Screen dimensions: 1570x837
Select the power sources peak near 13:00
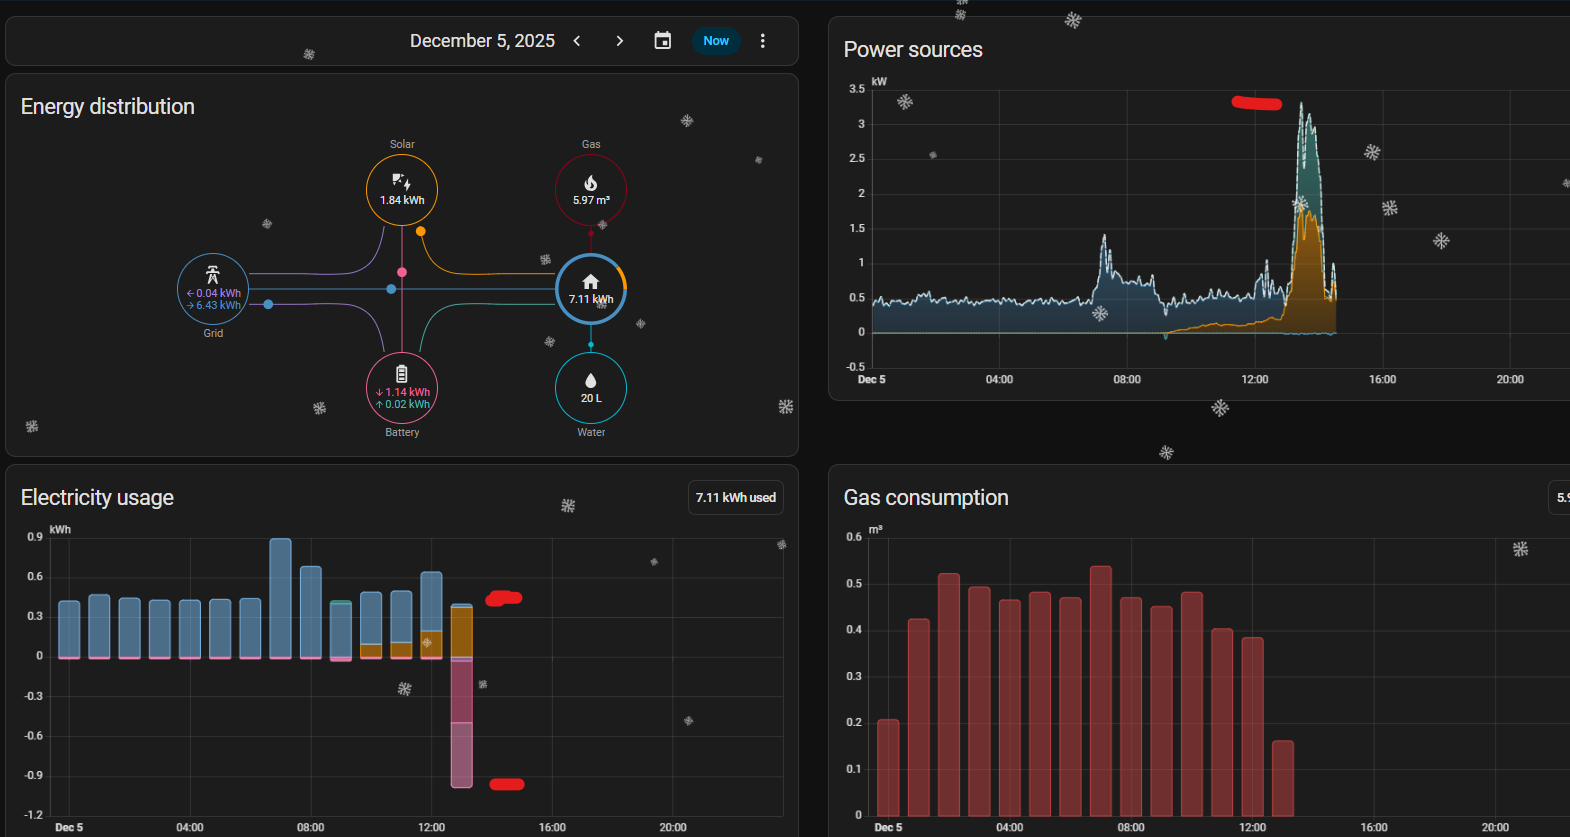pyautogui.click(x=1303, y=112)
